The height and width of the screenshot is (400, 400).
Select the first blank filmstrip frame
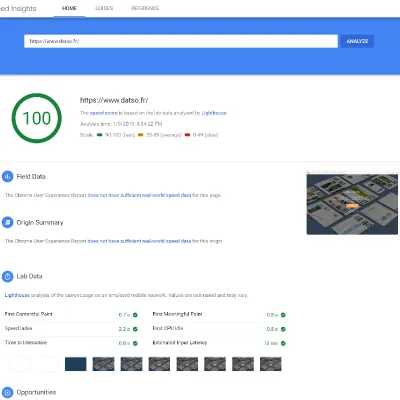[x=20, y=364]
